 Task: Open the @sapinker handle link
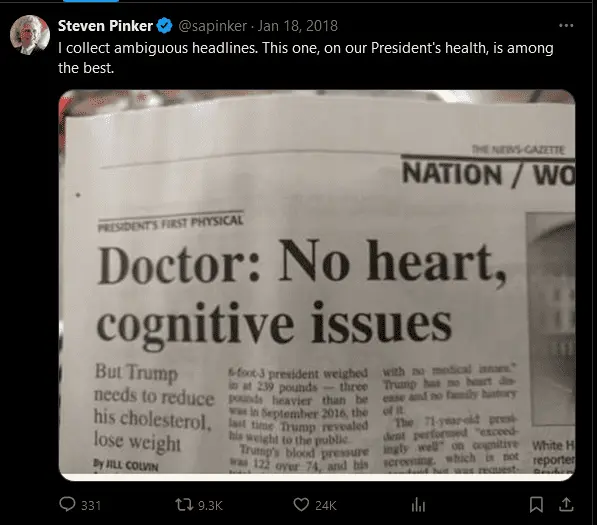click(212, 26)
